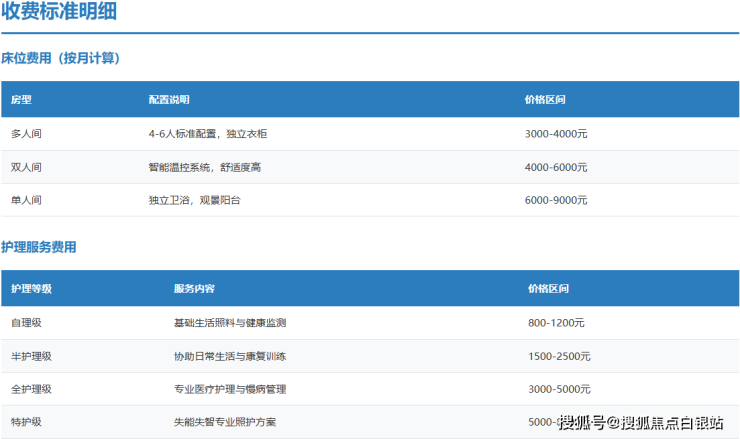740x439 pixels.
Task: Click the 独立卫浴，观景阳台 description cell
Action: (x=194, y=200)
